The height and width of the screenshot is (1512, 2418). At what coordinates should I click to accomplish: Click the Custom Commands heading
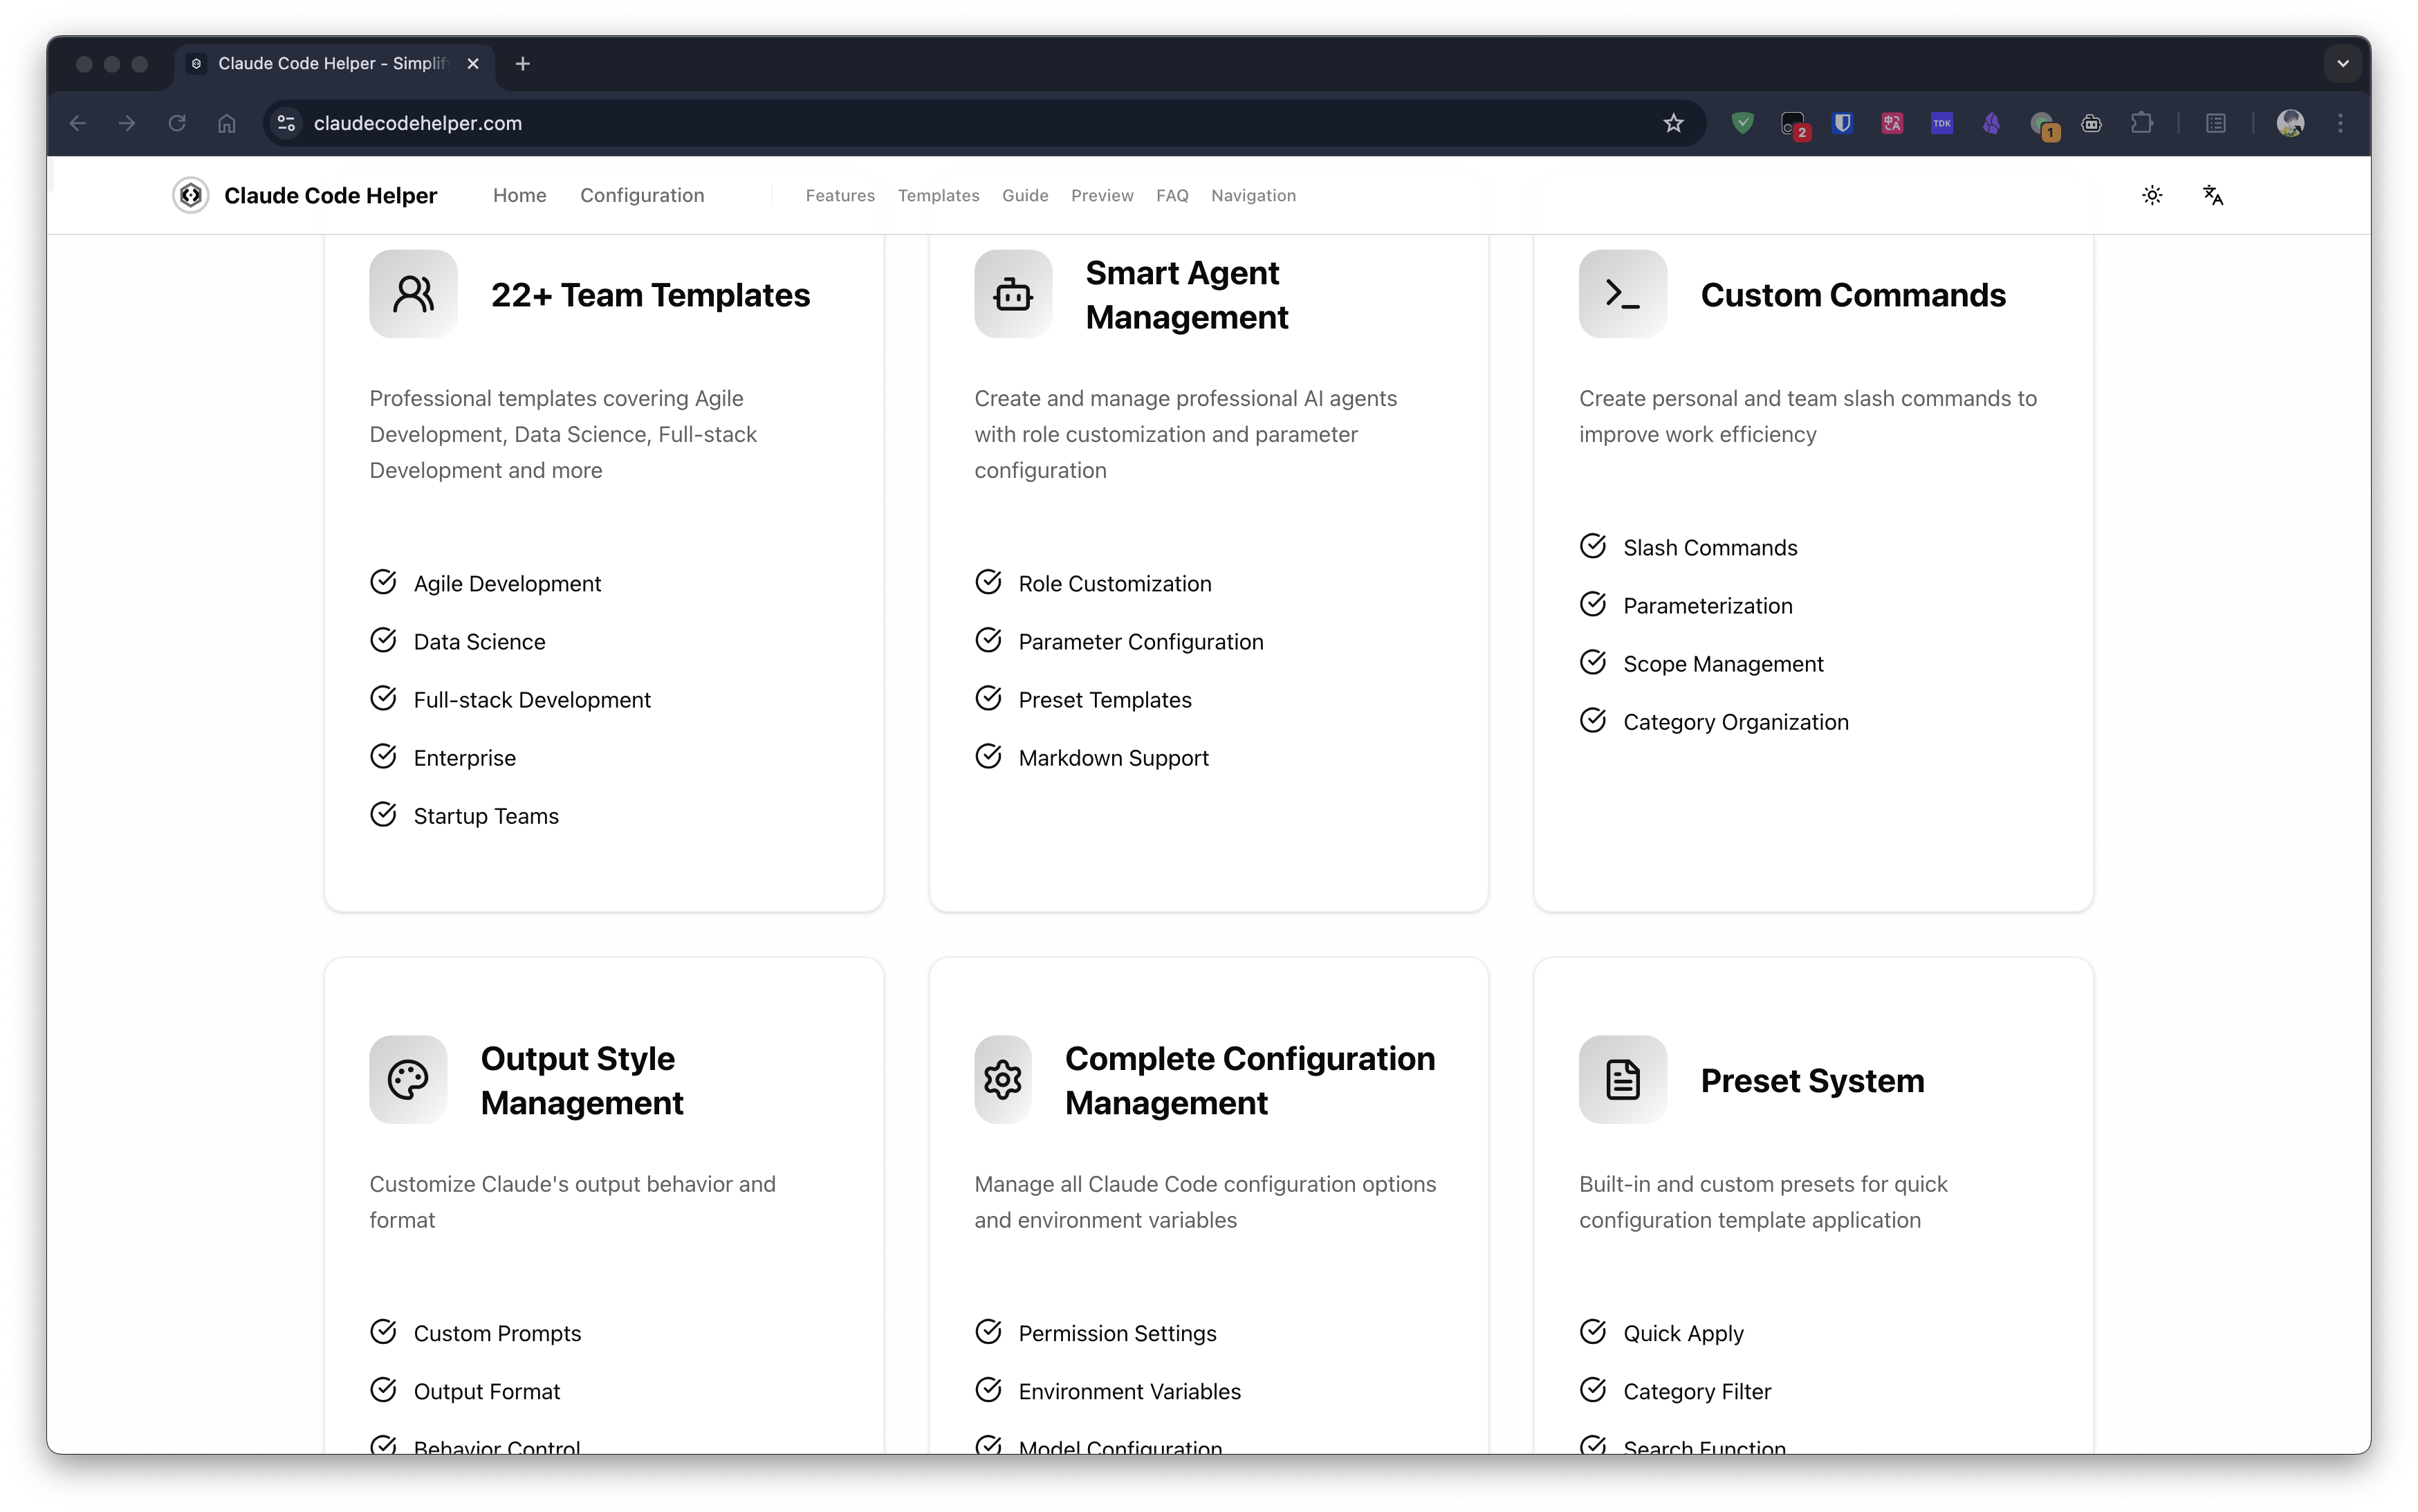point(1853,295)
